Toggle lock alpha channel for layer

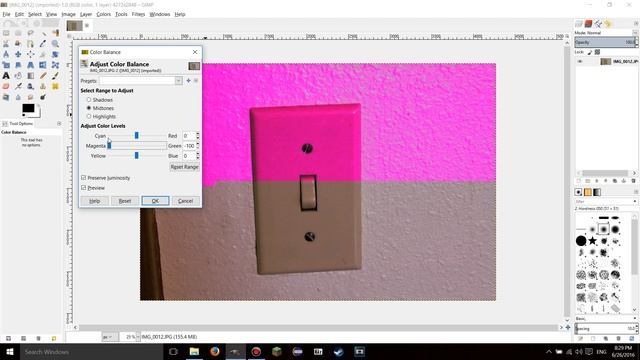(598, 52)
